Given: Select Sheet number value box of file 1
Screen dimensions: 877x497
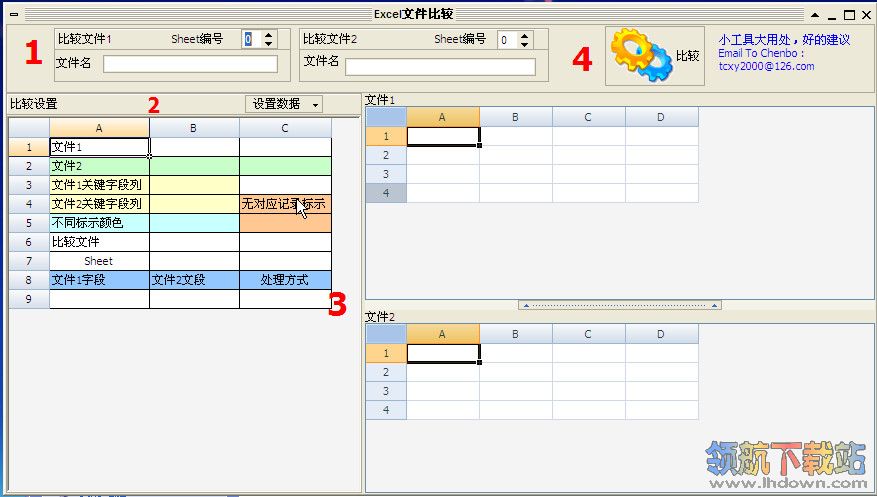Looking at the screenshot, I should pyautogui.click(x=252, y=39).
